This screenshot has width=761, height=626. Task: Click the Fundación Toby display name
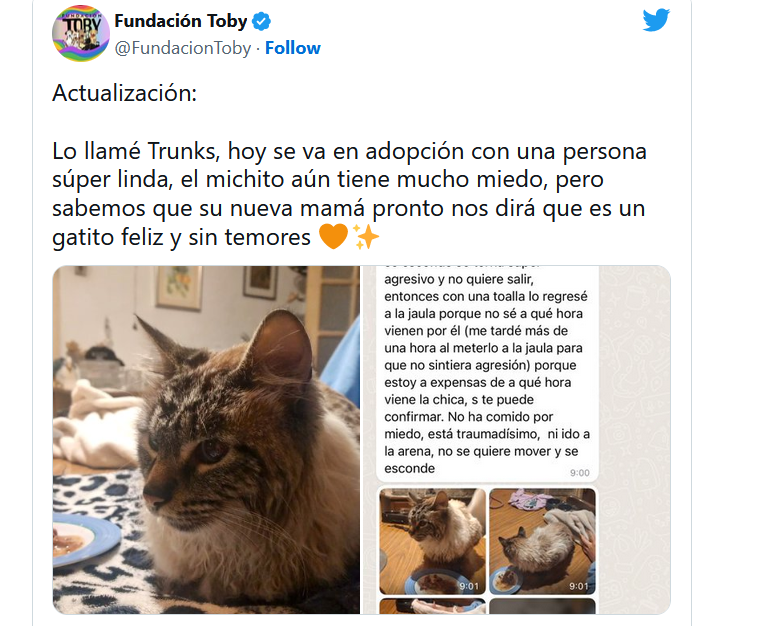pos(181,21)
